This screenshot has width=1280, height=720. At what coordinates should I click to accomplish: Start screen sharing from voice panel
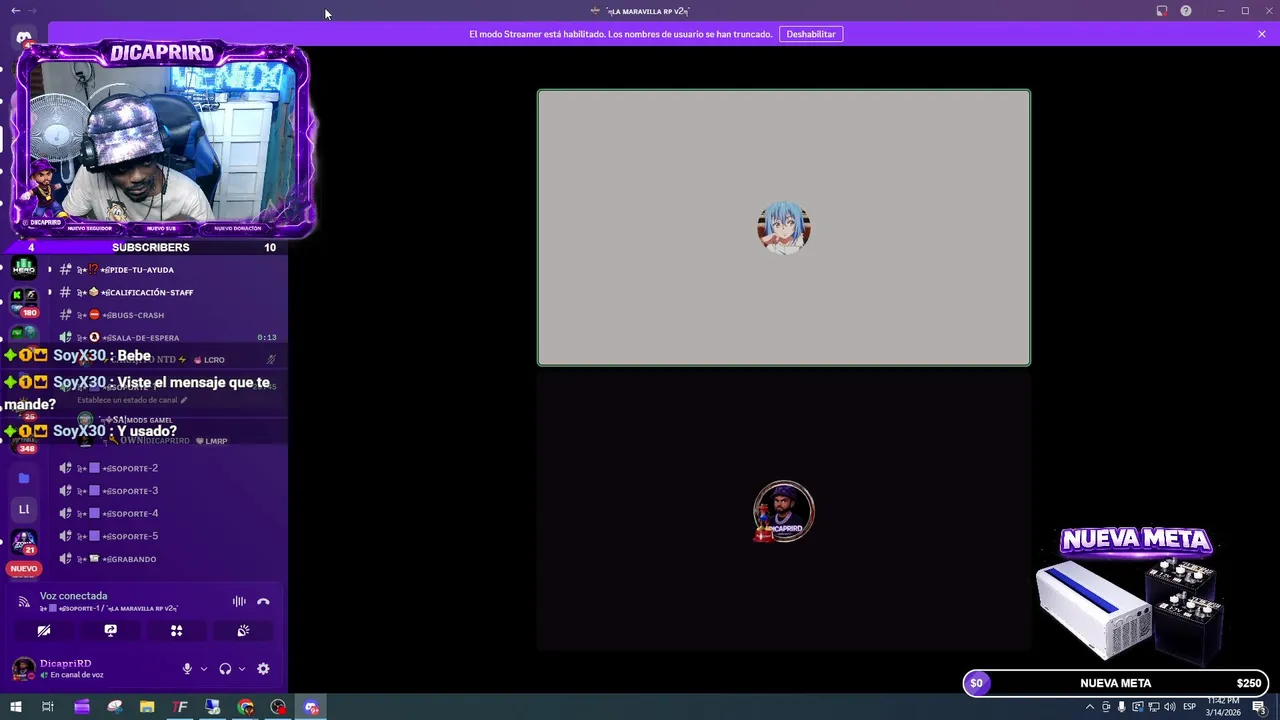111,631
